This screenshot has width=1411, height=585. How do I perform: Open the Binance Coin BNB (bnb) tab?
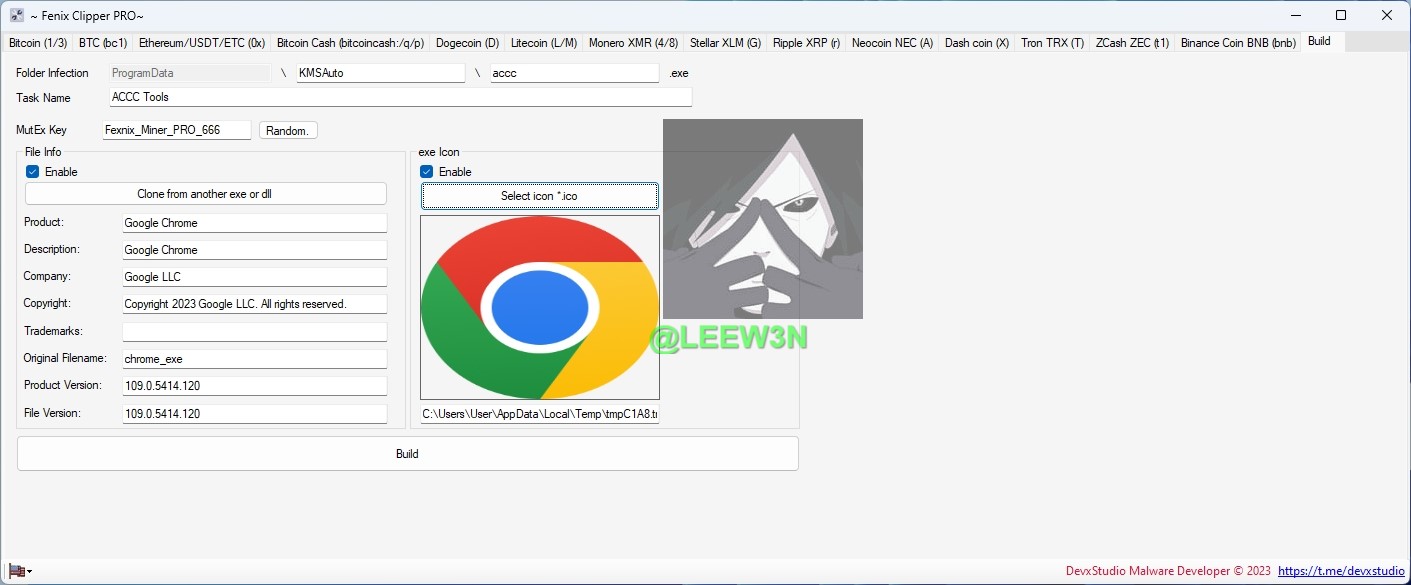coord(1237,43)
